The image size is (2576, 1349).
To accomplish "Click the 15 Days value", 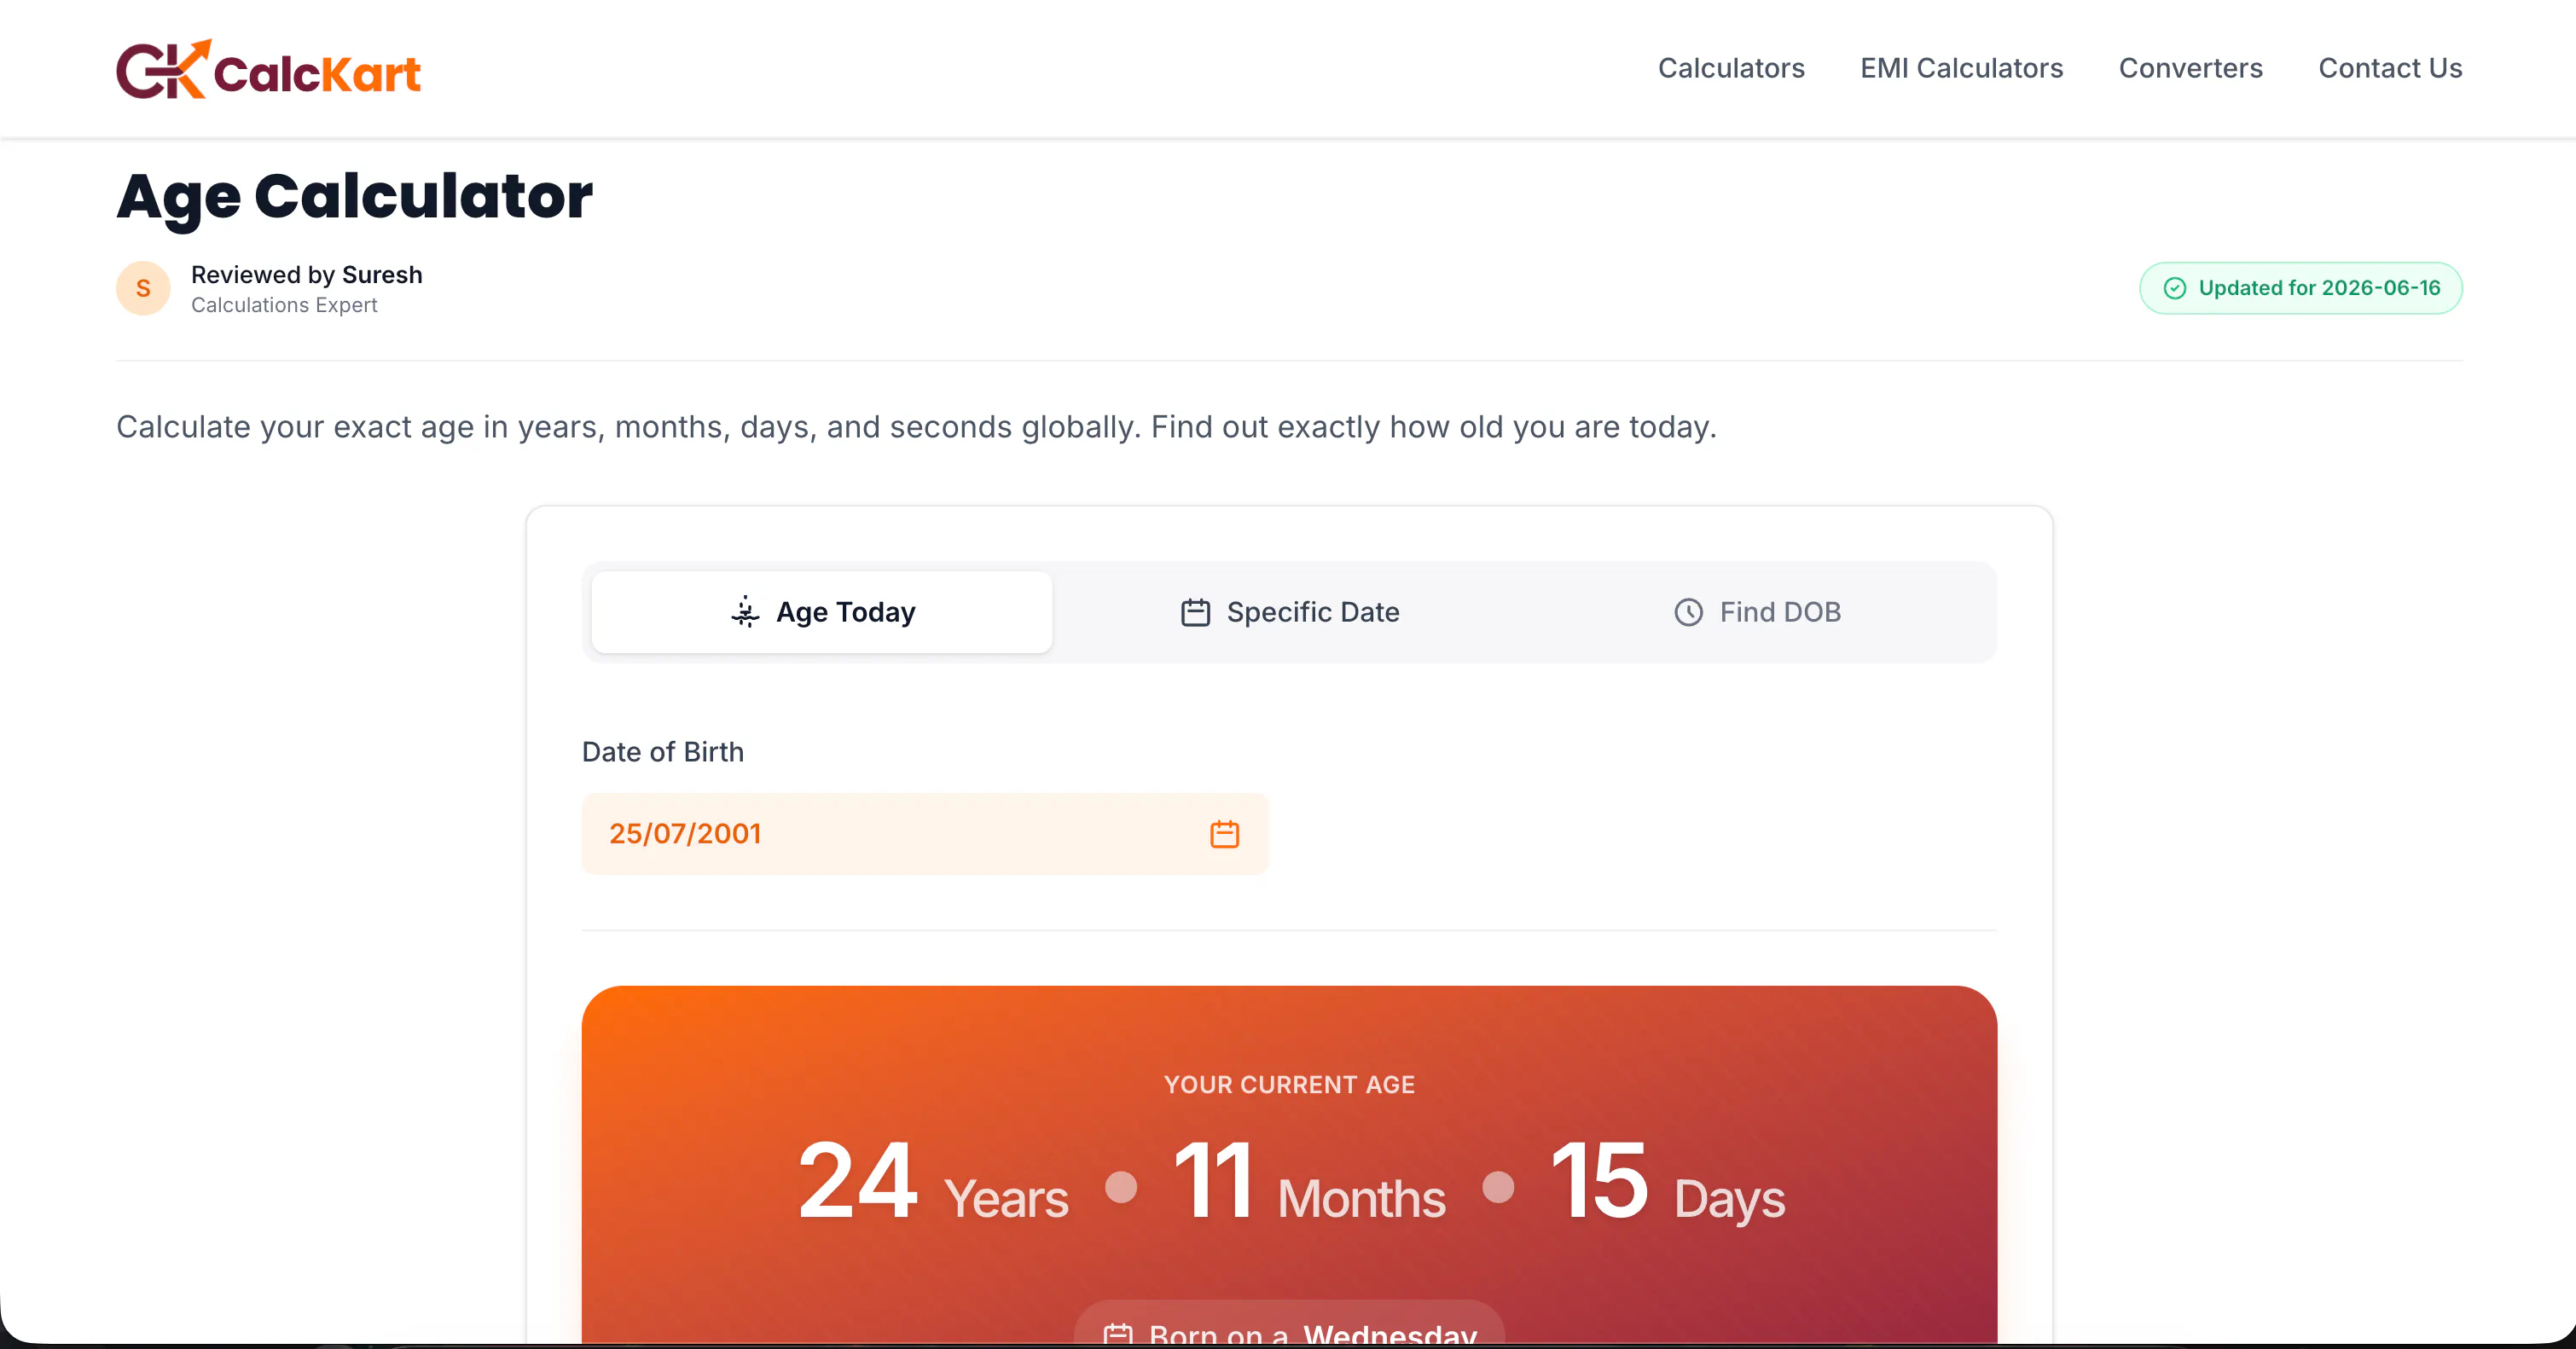I will pyautogui.click(x=1668, y=1183).
